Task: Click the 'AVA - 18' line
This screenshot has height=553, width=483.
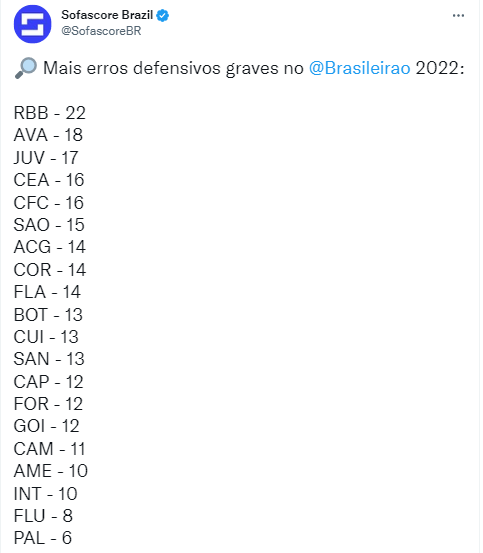Action: [48, 135]
